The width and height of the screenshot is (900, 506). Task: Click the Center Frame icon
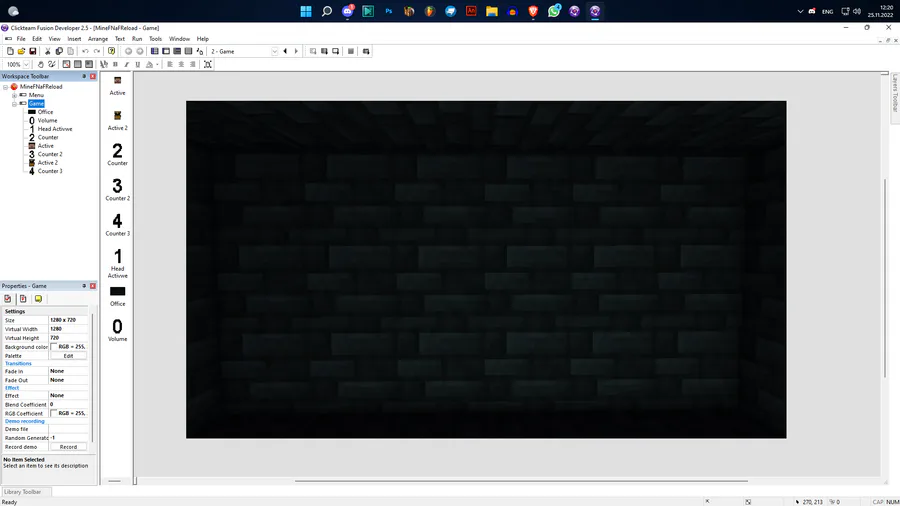pyautogui.click(x=208, y=64)
